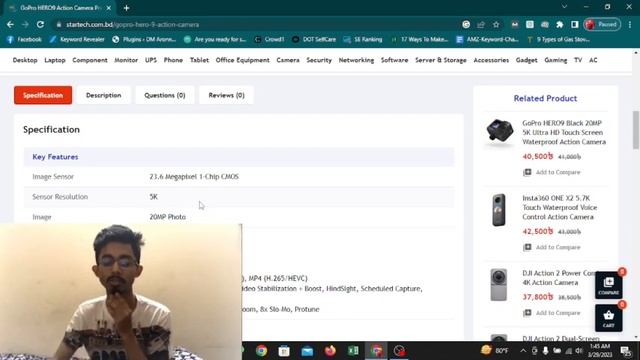Click the taskbar volume icon

click(x=579, y=351)
